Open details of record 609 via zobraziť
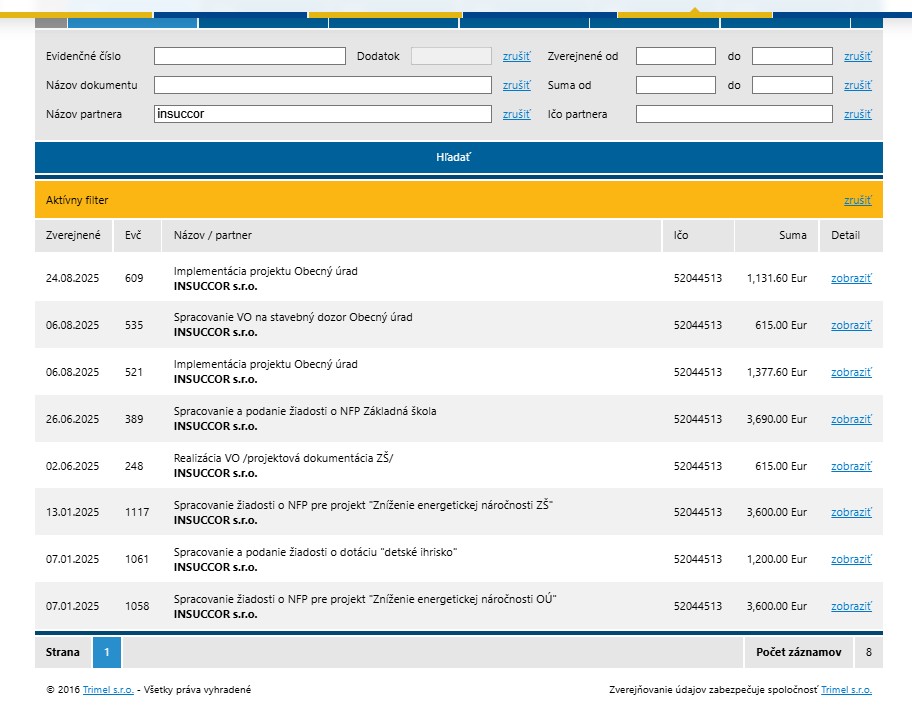Image resolution: width=912 pixels, height=716 pixels. 851,278
